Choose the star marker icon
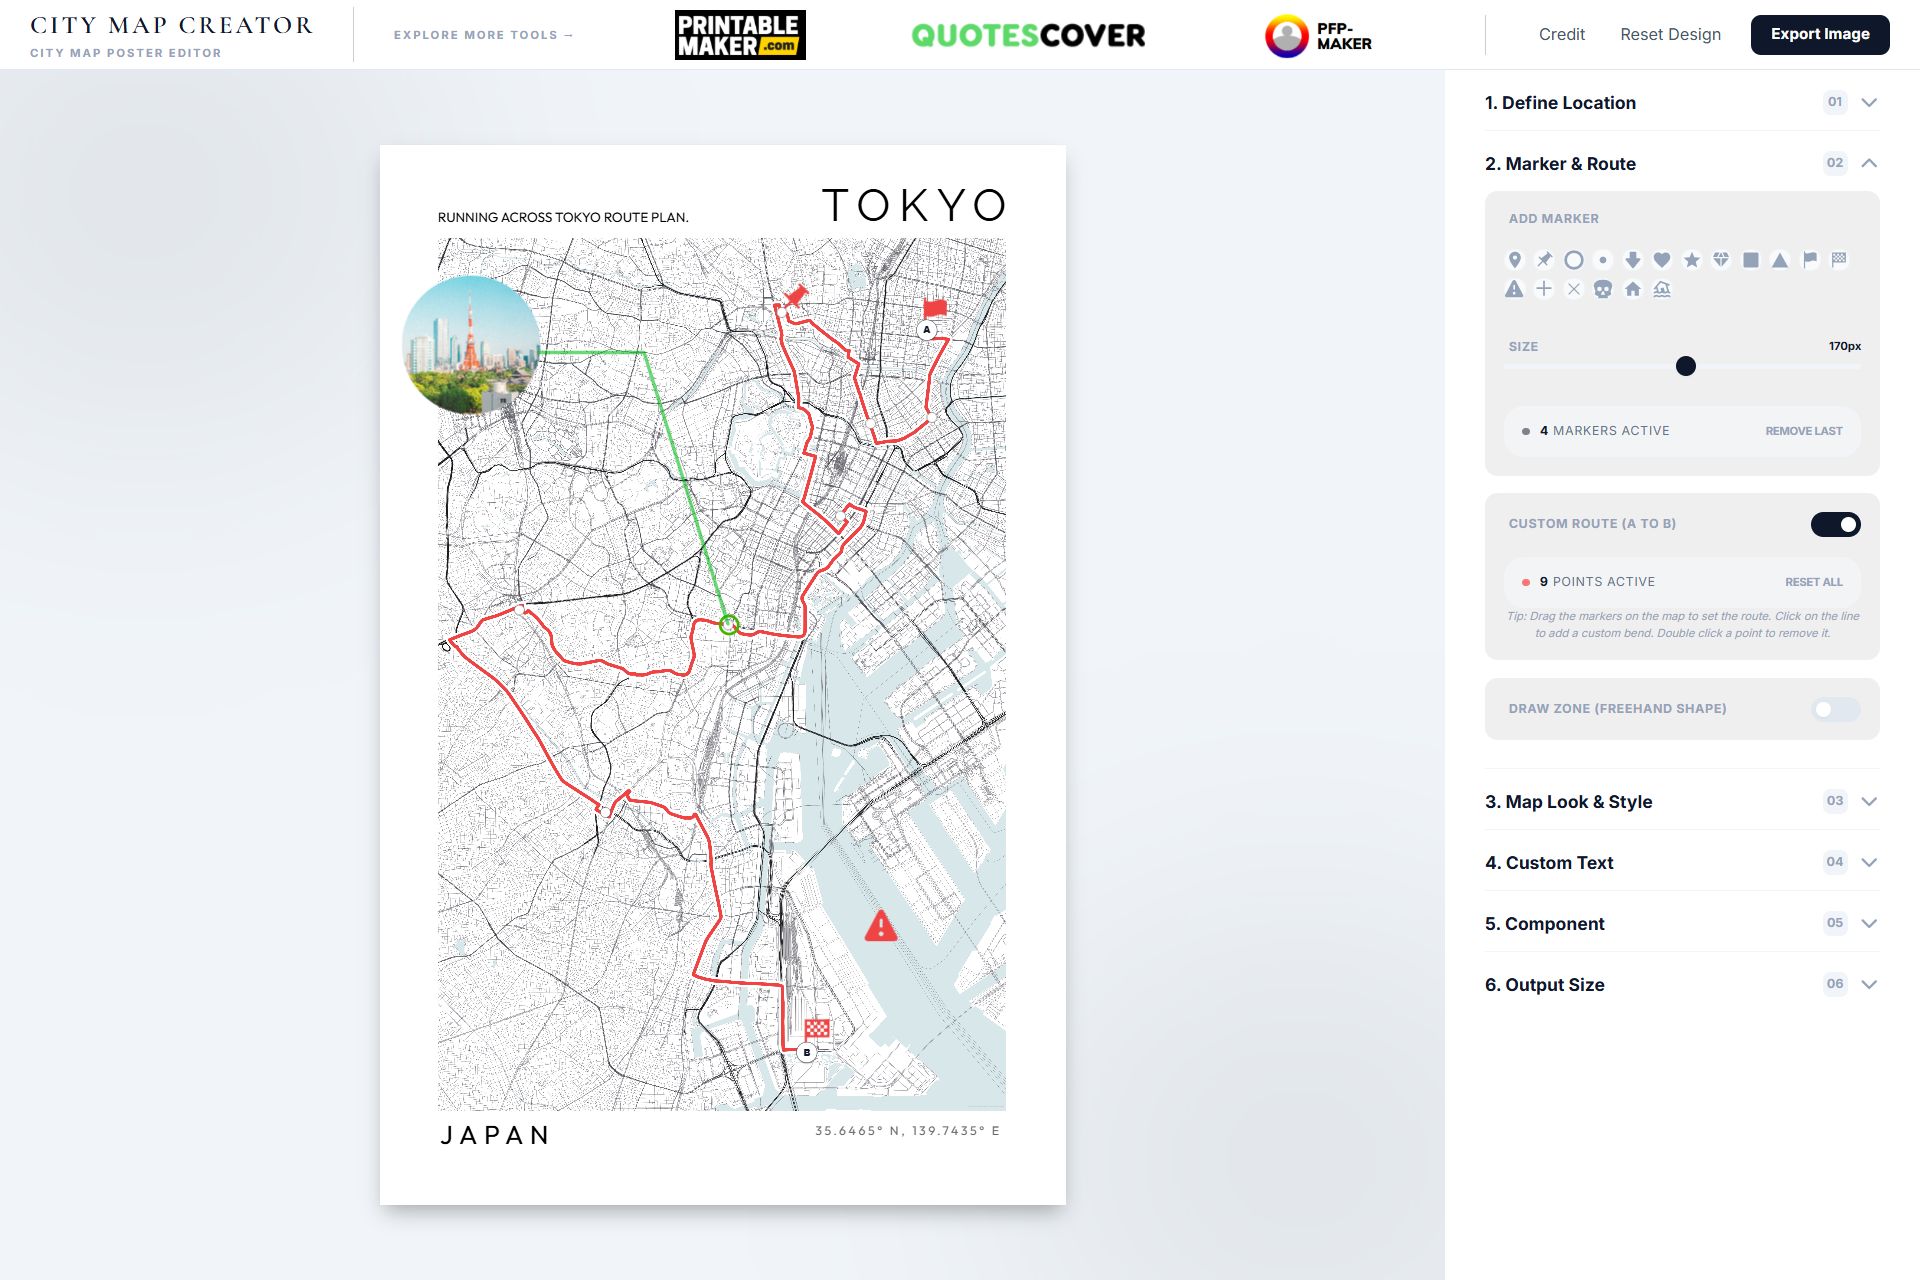The height and width of the screenshot is (1280, 1920). (x=1692, y=260)
